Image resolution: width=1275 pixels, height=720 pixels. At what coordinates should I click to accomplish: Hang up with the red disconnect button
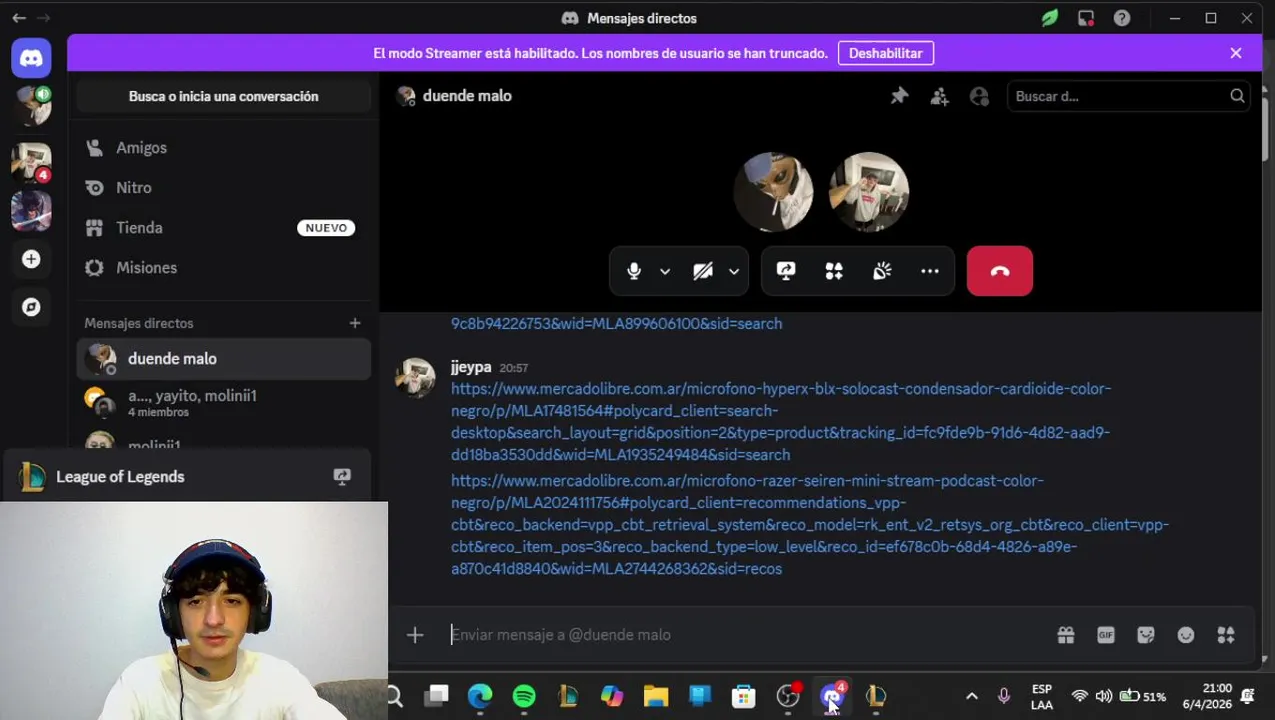(x=1000, y=271)
